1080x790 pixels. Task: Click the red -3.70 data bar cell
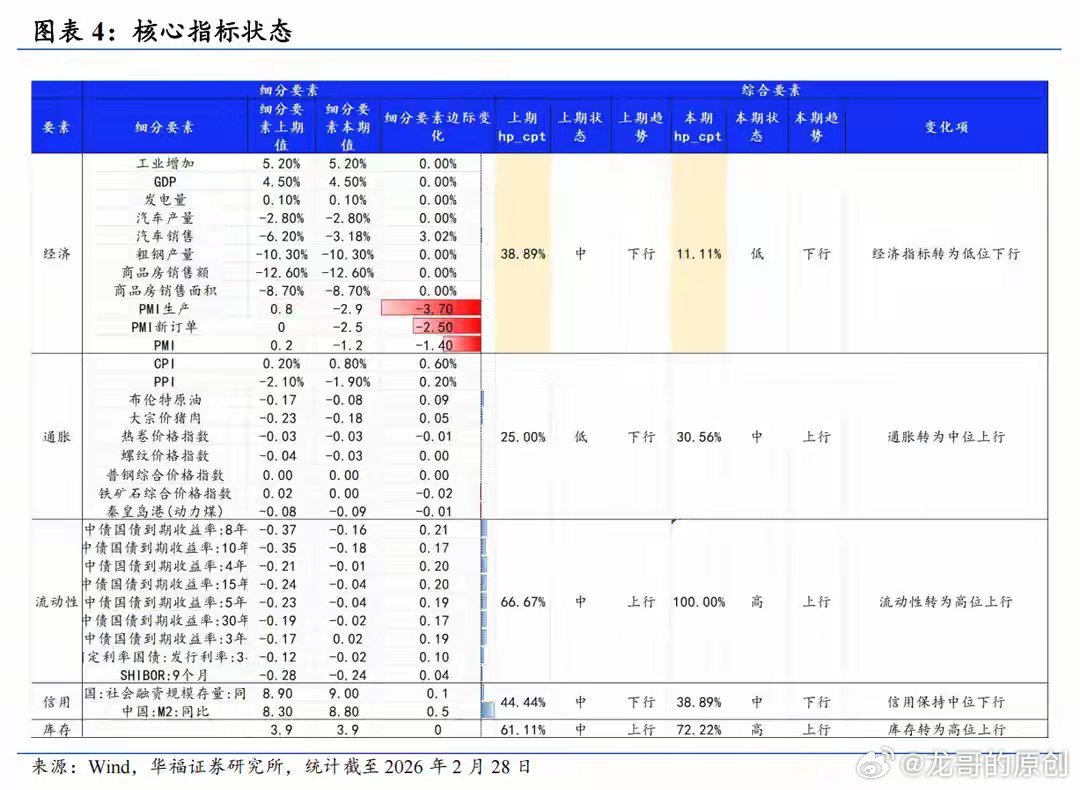coord(431,309)
